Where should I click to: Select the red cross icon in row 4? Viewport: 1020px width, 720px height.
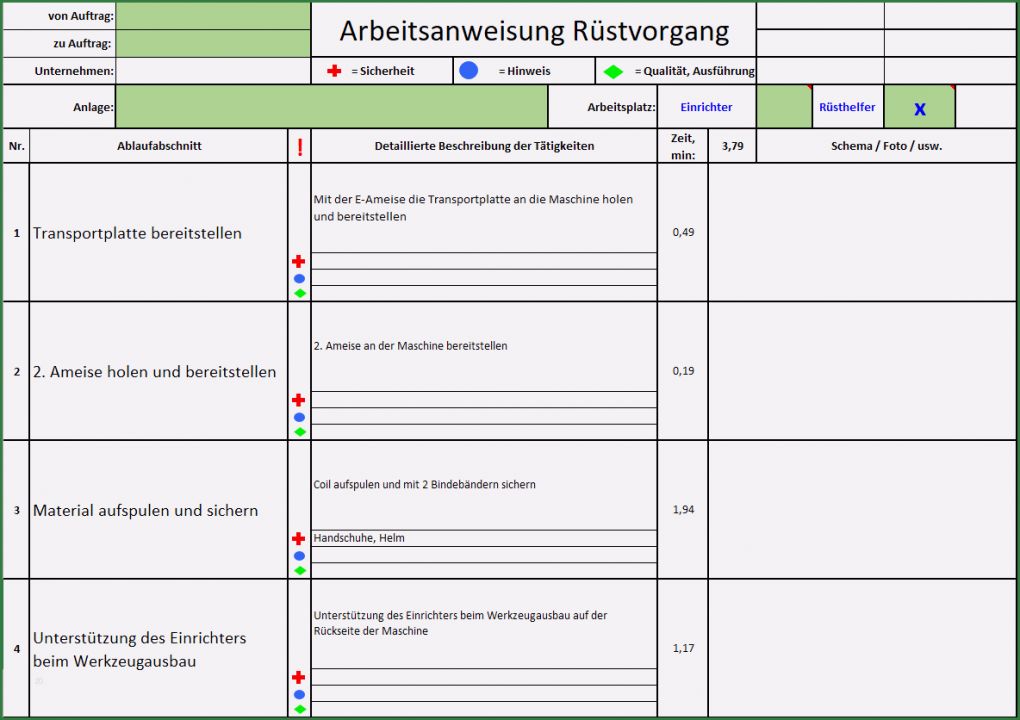[298, 677]
